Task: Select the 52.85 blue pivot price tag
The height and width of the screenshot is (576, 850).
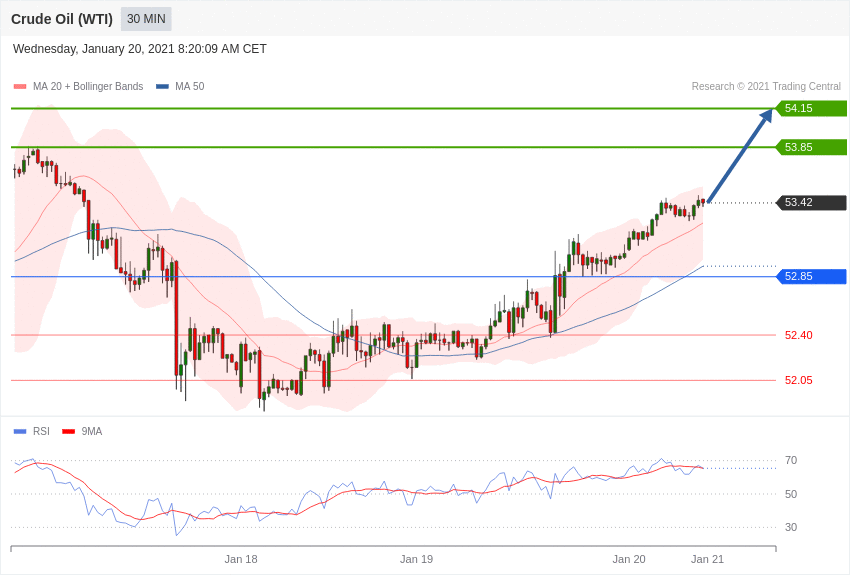Action: click(x=812, y=276)
